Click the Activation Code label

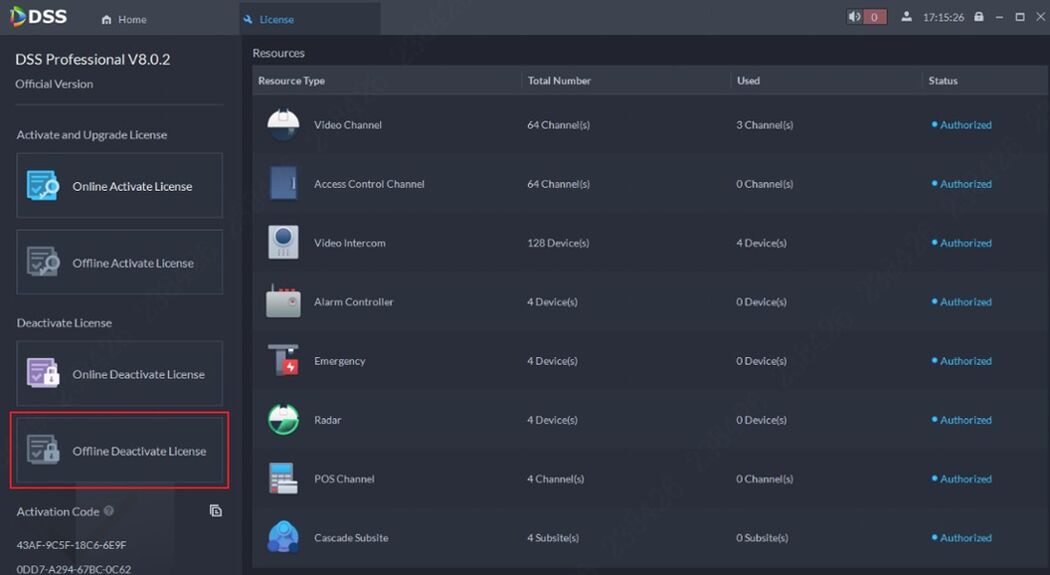(x=58, y=511)
